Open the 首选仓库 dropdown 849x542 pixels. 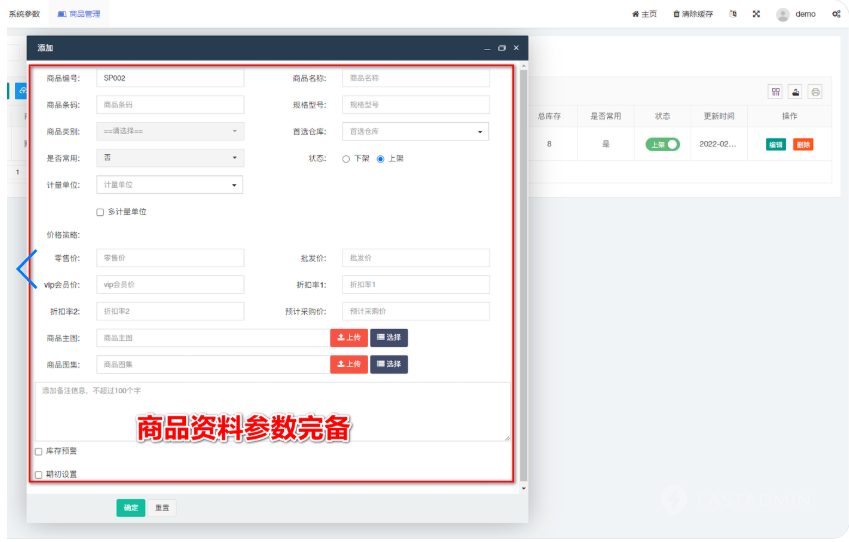(415, 131)
